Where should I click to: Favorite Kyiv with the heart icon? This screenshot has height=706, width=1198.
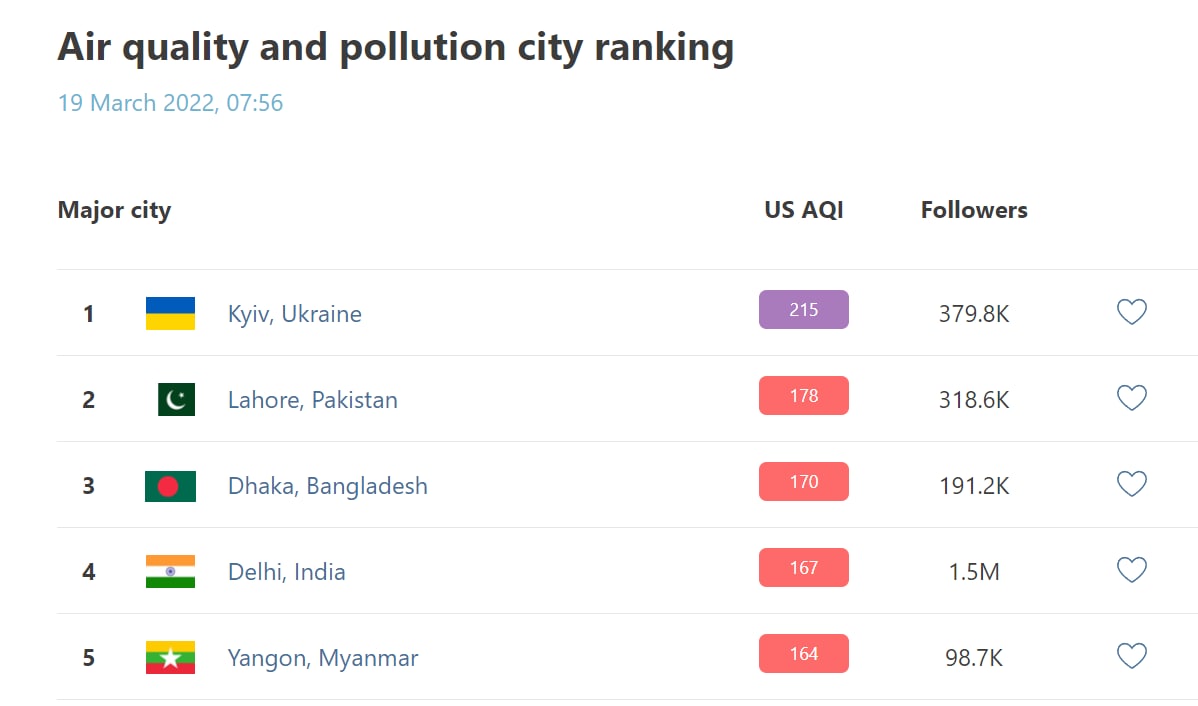[x=1131, y=313]
